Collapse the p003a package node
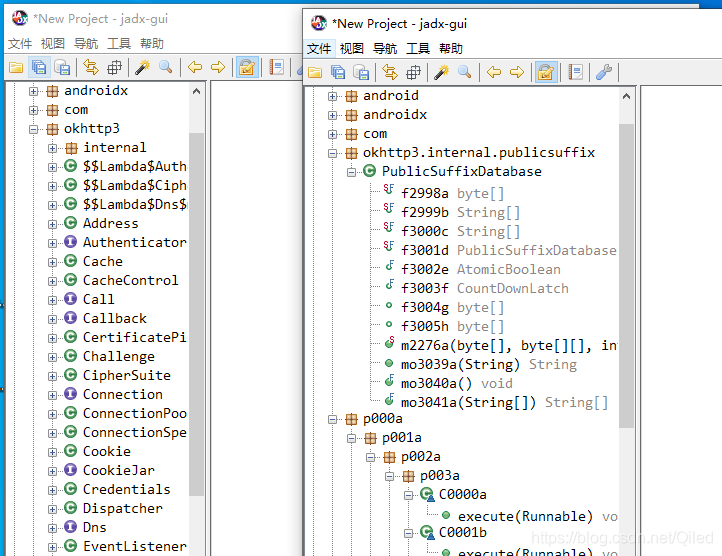This screenshot has width=722, height=556. click(x=390, y=476)
